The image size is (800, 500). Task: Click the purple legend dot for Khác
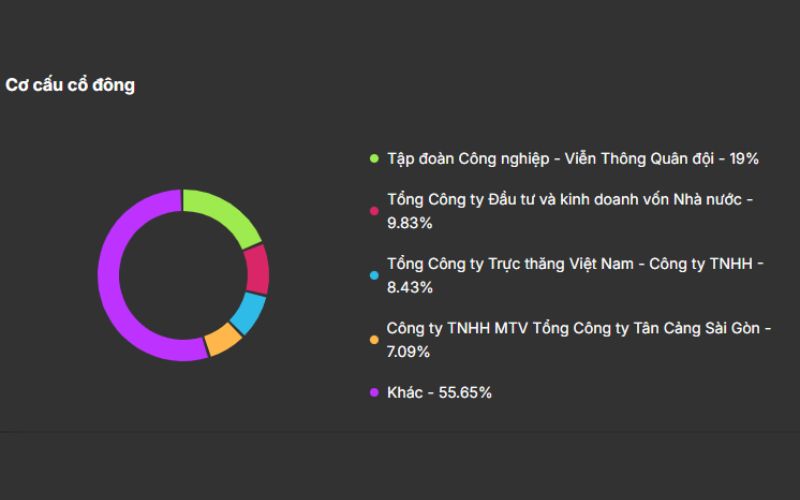click(374, 393)
